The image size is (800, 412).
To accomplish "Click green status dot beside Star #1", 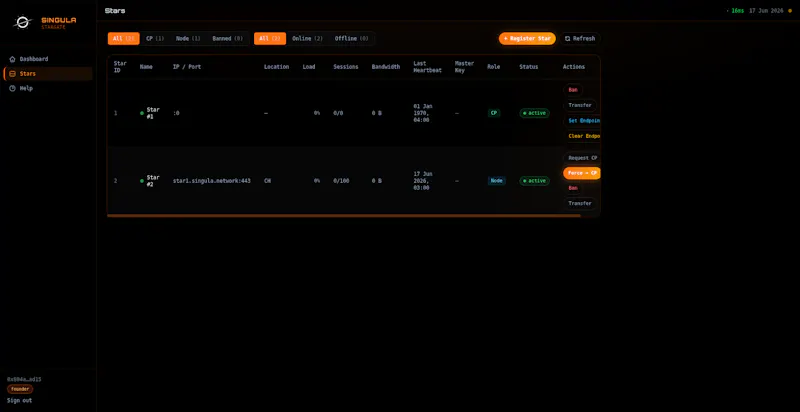I will coord(142,113).
